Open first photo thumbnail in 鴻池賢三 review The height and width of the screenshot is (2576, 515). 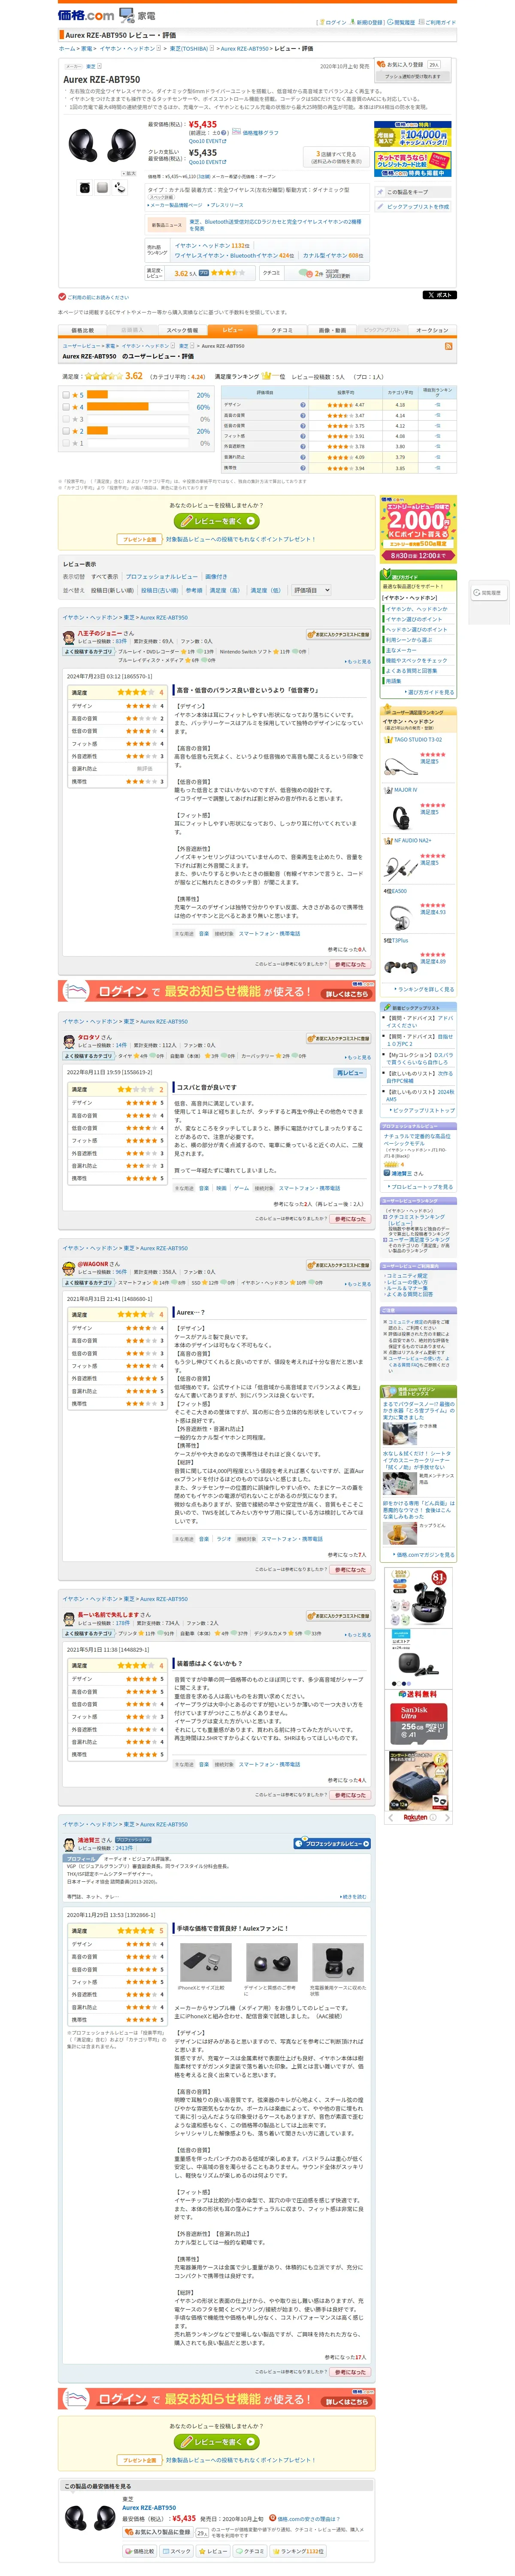206,1962
